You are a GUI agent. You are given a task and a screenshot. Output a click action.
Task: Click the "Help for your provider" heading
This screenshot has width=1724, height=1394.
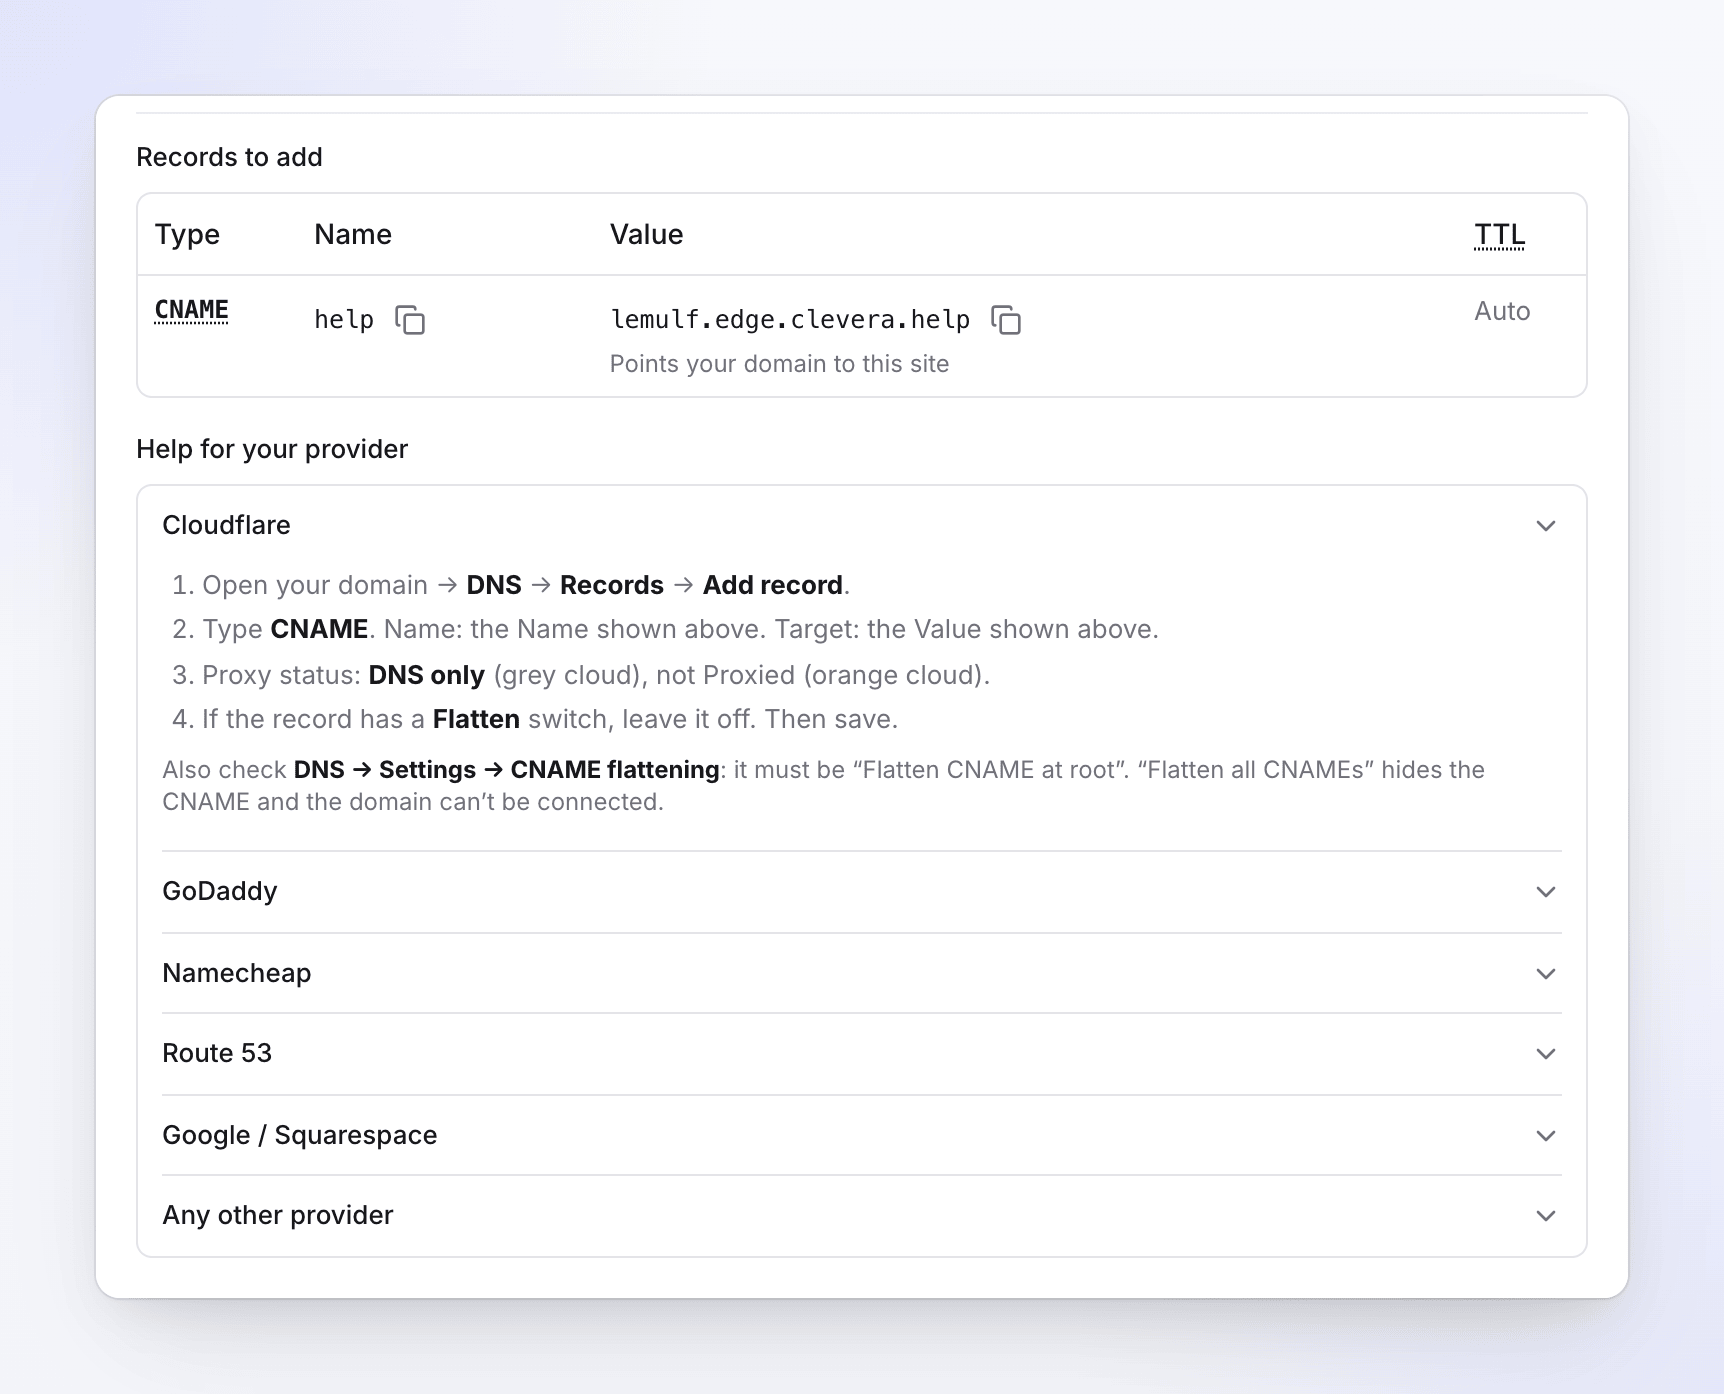(x=272, y=449)
